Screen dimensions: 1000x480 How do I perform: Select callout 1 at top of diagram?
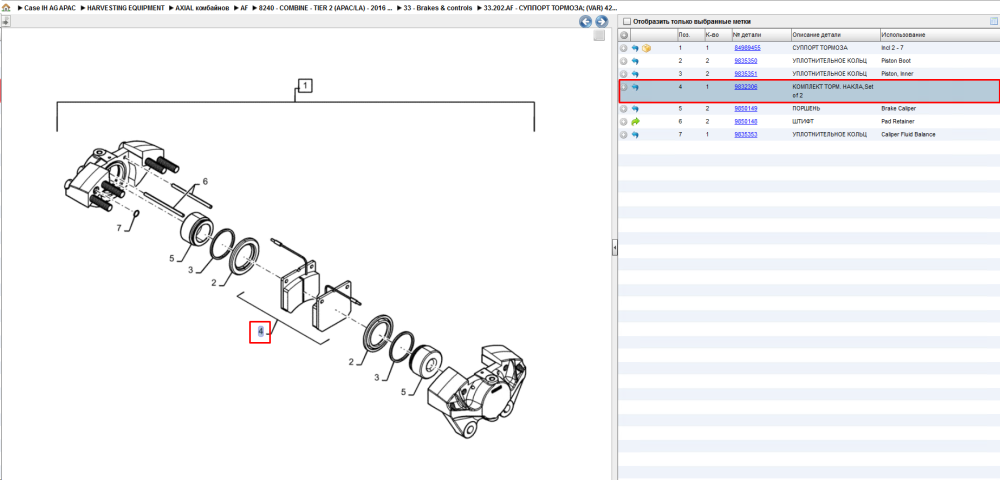tap(305, 85)
